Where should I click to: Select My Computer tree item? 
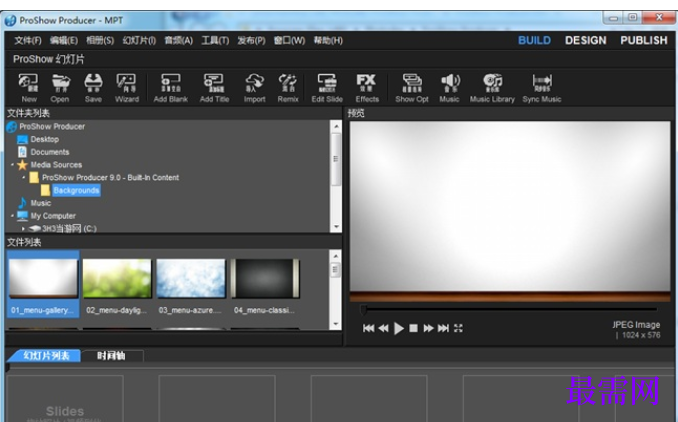[x=53, y=216]
